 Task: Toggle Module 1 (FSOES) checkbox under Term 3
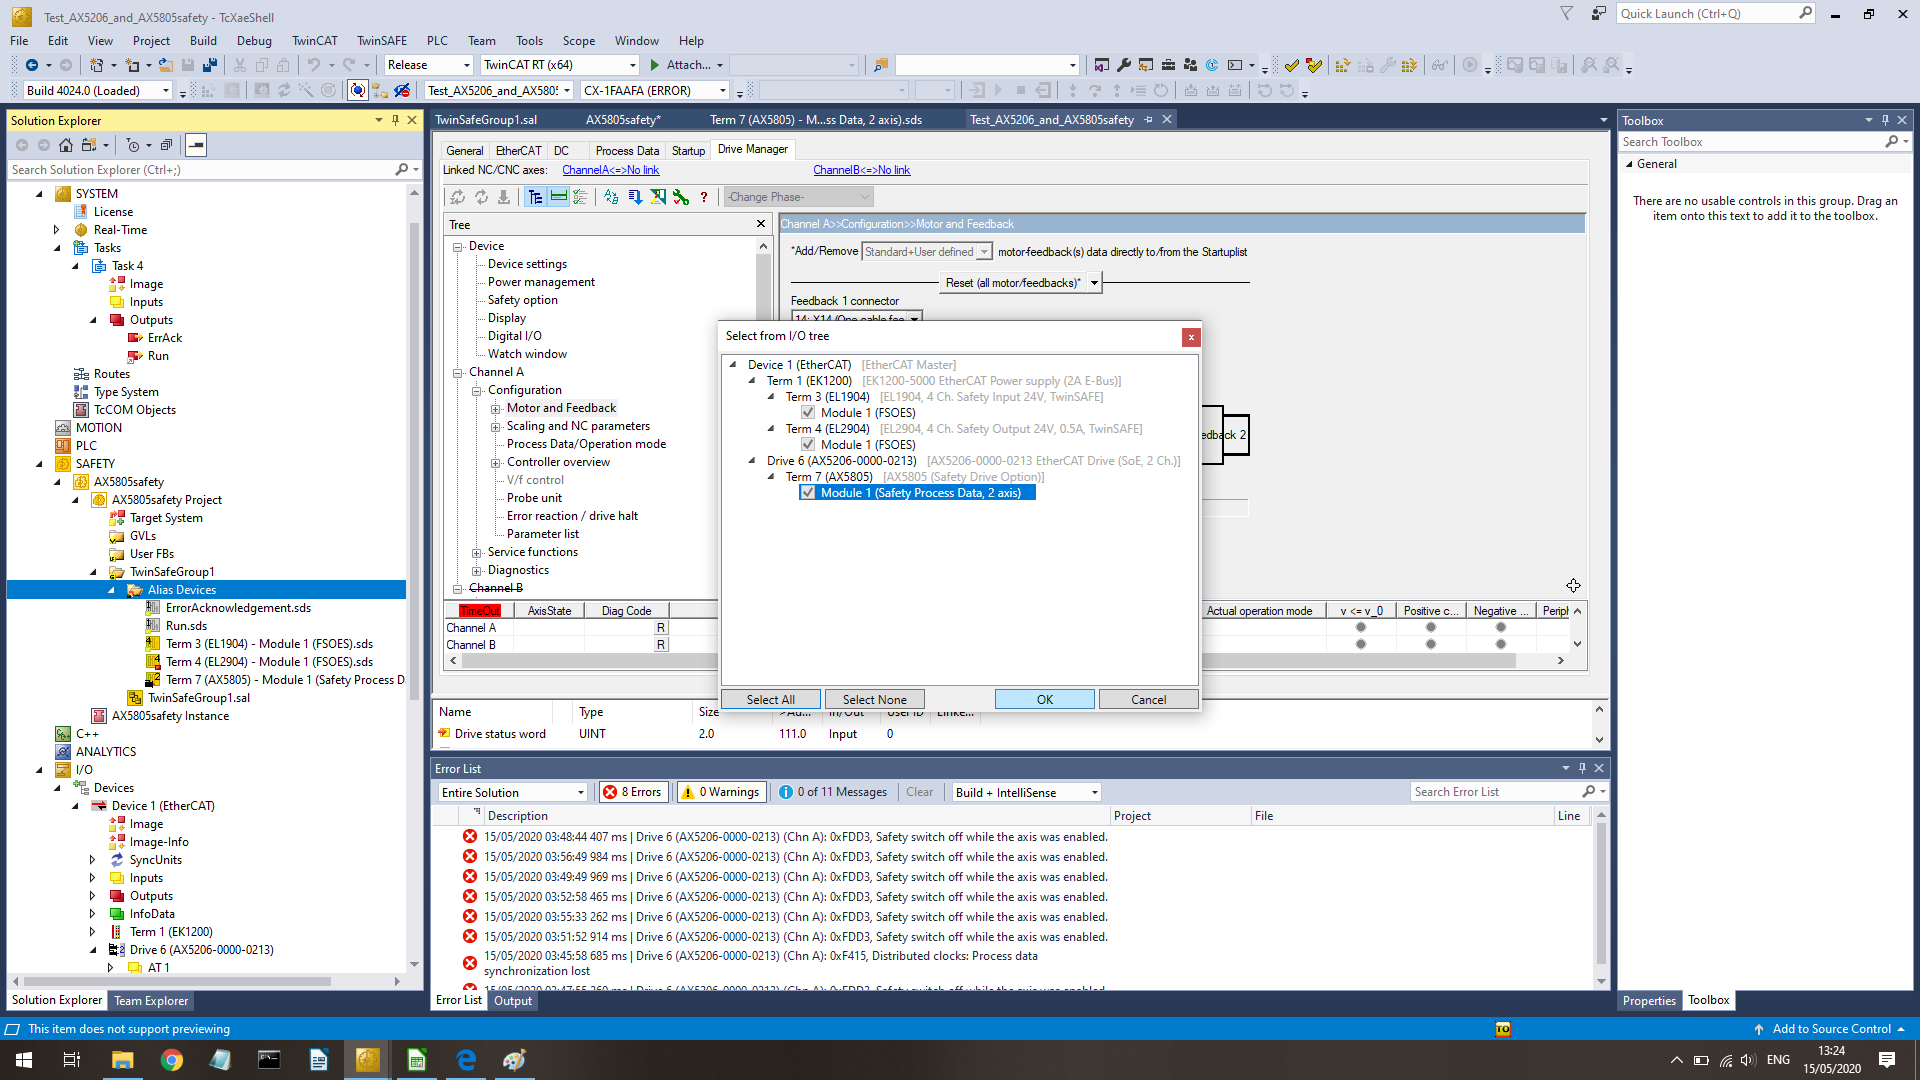click(808, 413)
